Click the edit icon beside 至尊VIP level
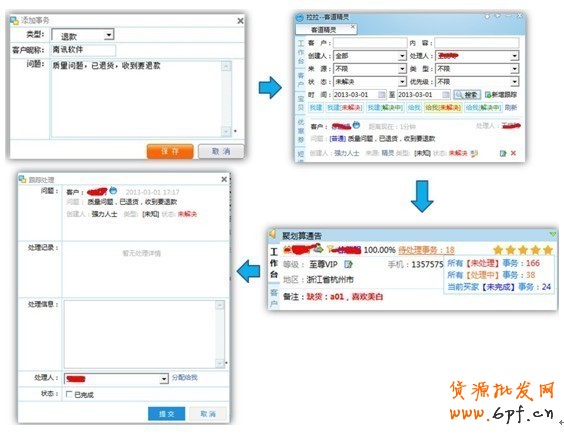Viewport: 564px width, 435px height. click(348, 264)
